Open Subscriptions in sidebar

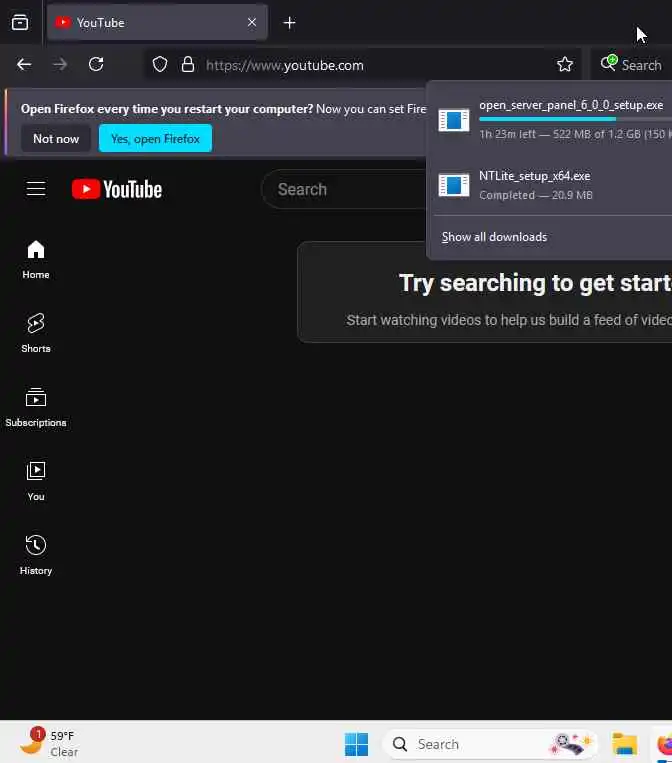click(x=36, y=408)
